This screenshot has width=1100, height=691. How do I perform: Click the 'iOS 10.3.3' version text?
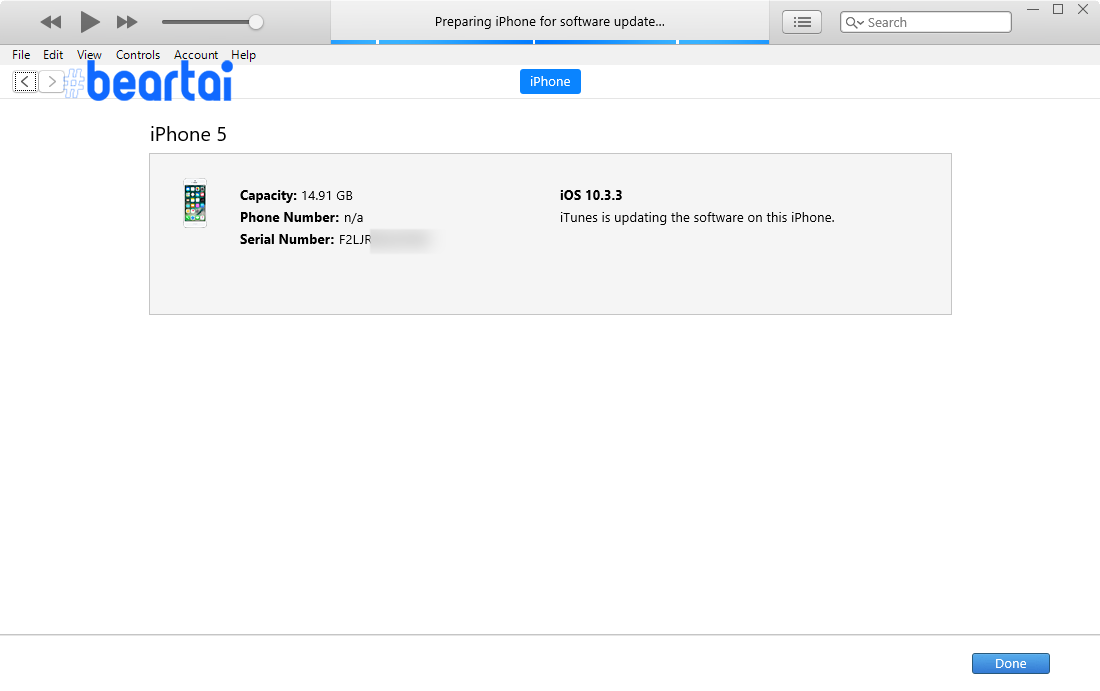(x=591, y=196)
